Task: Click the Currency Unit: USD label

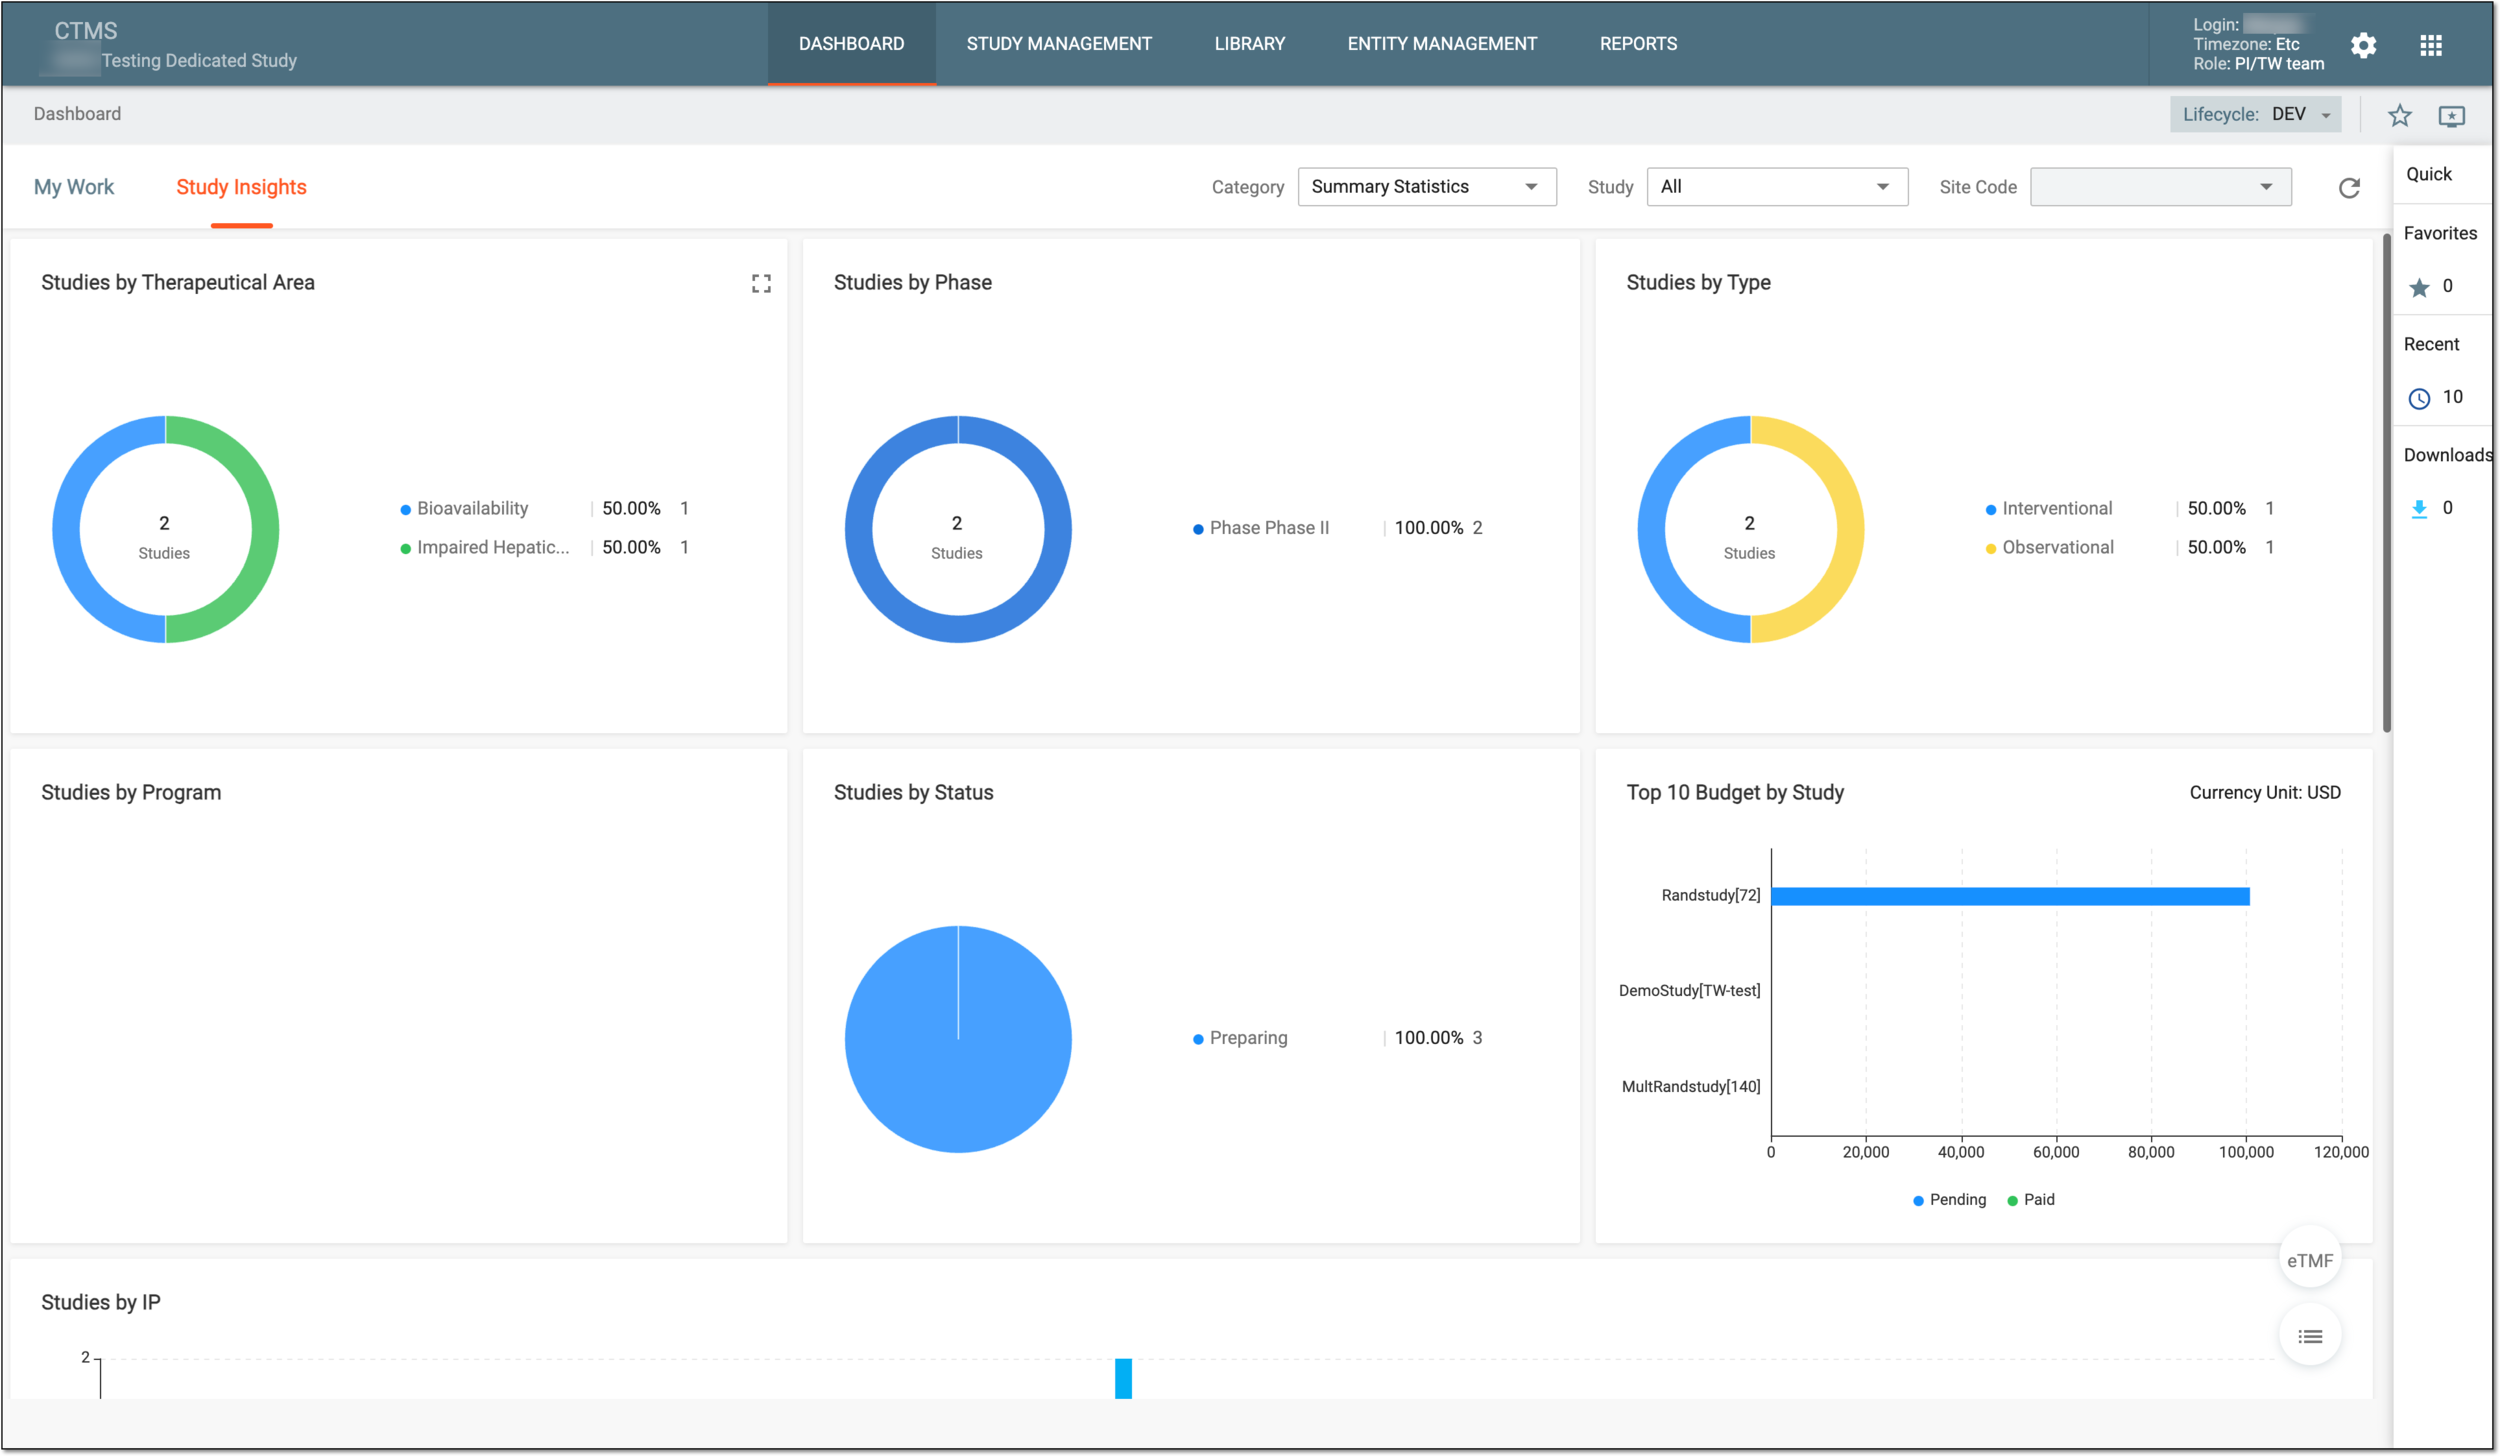Action: click(x=2264, y=793)
